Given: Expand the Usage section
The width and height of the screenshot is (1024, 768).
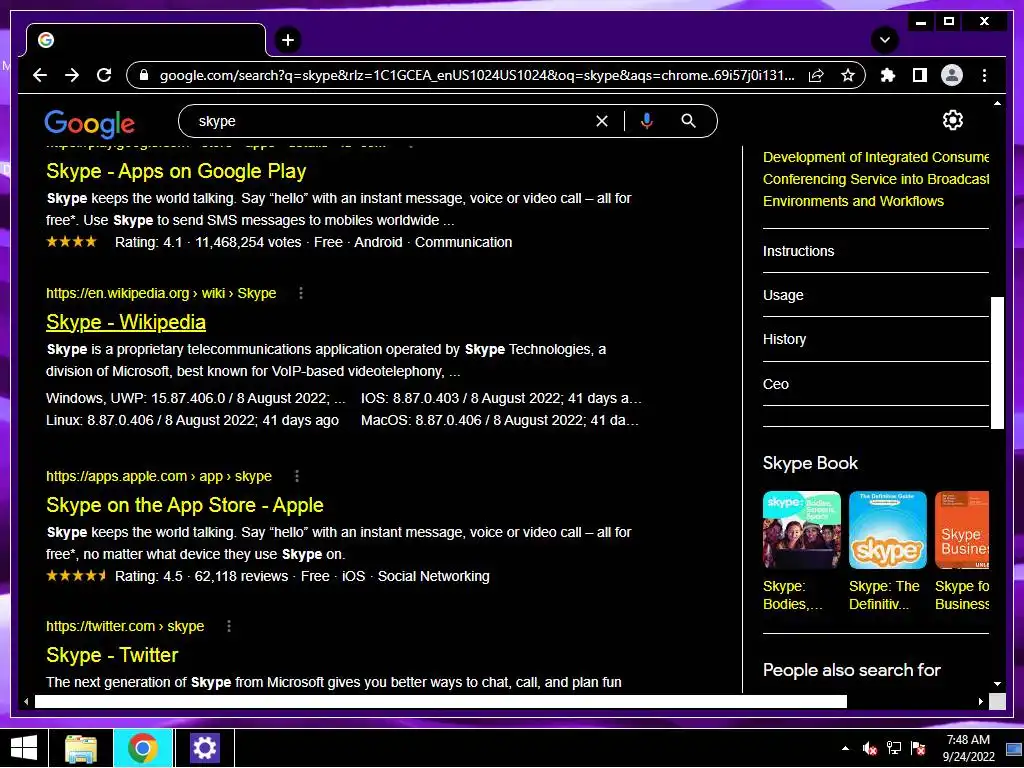Looking at the screenshot, I should tap(876, 295).
